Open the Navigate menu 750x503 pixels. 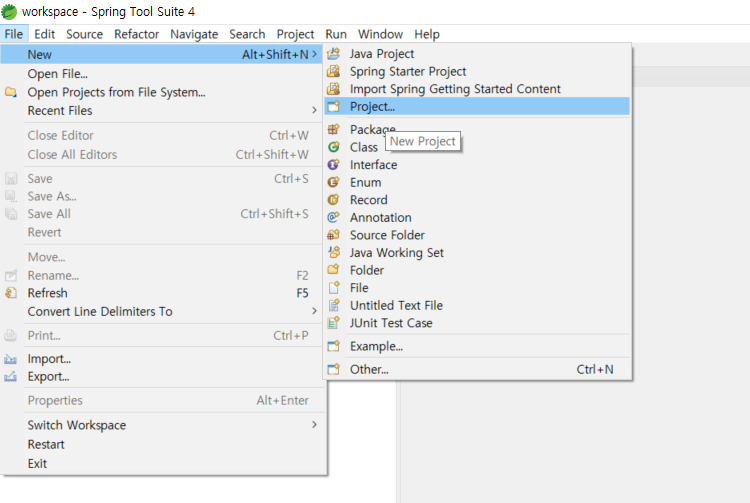(x=194, y=34)
